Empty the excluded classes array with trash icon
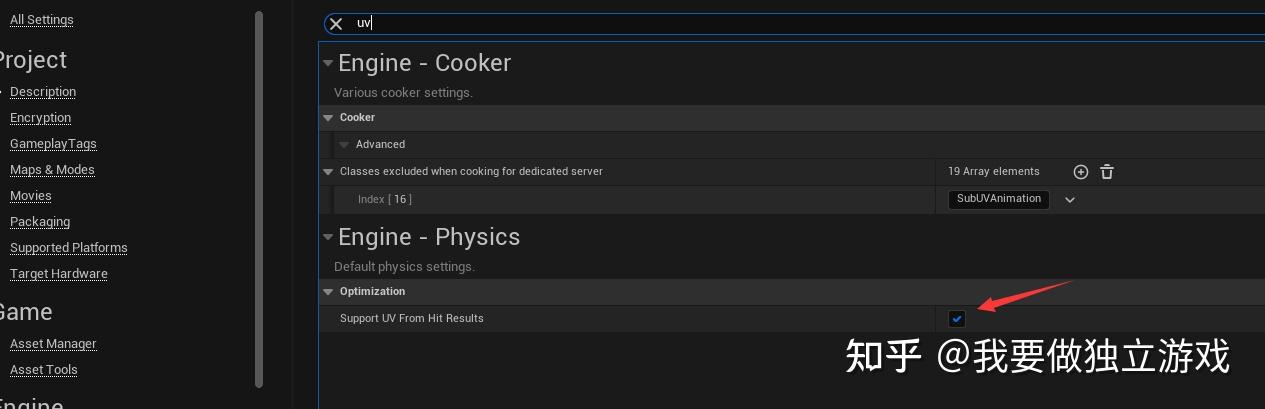1265x409 pixels. tap(1107, 172)
